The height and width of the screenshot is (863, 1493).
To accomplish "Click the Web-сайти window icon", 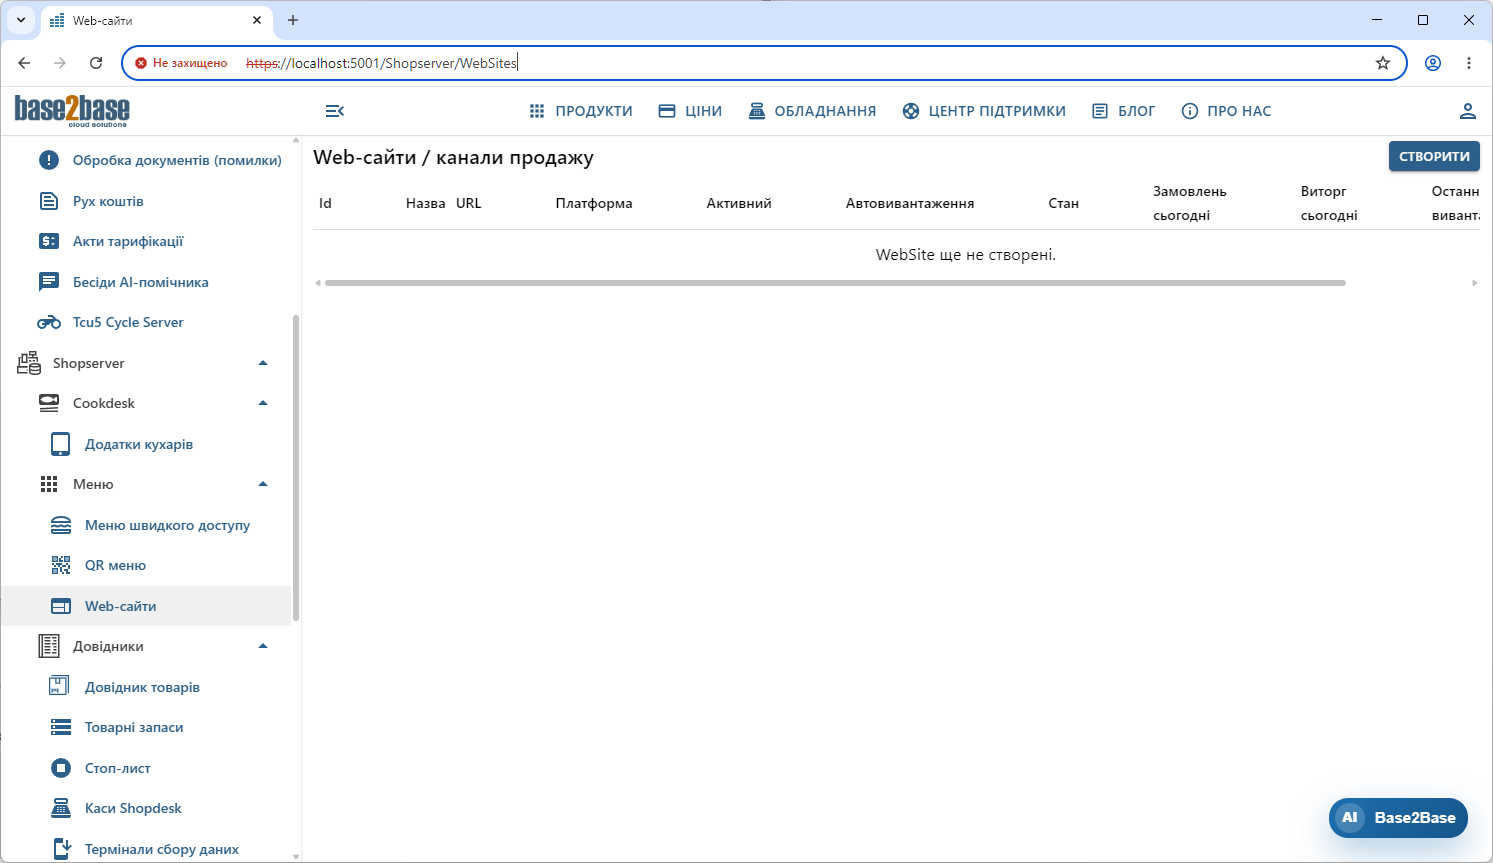I will (x=61, y=606).
